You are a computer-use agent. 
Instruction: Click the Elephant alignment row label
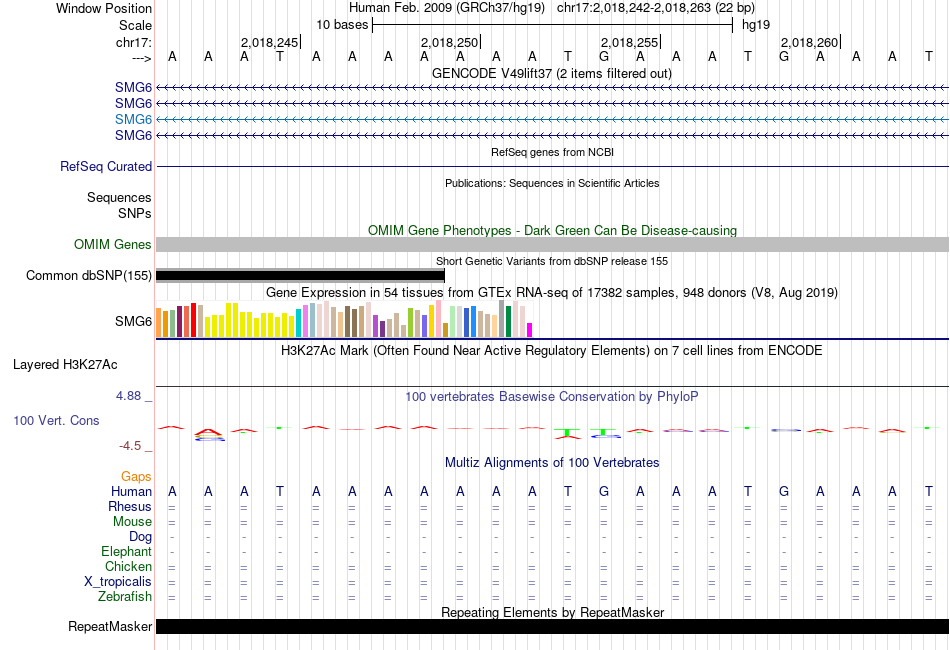click(126, 551)
